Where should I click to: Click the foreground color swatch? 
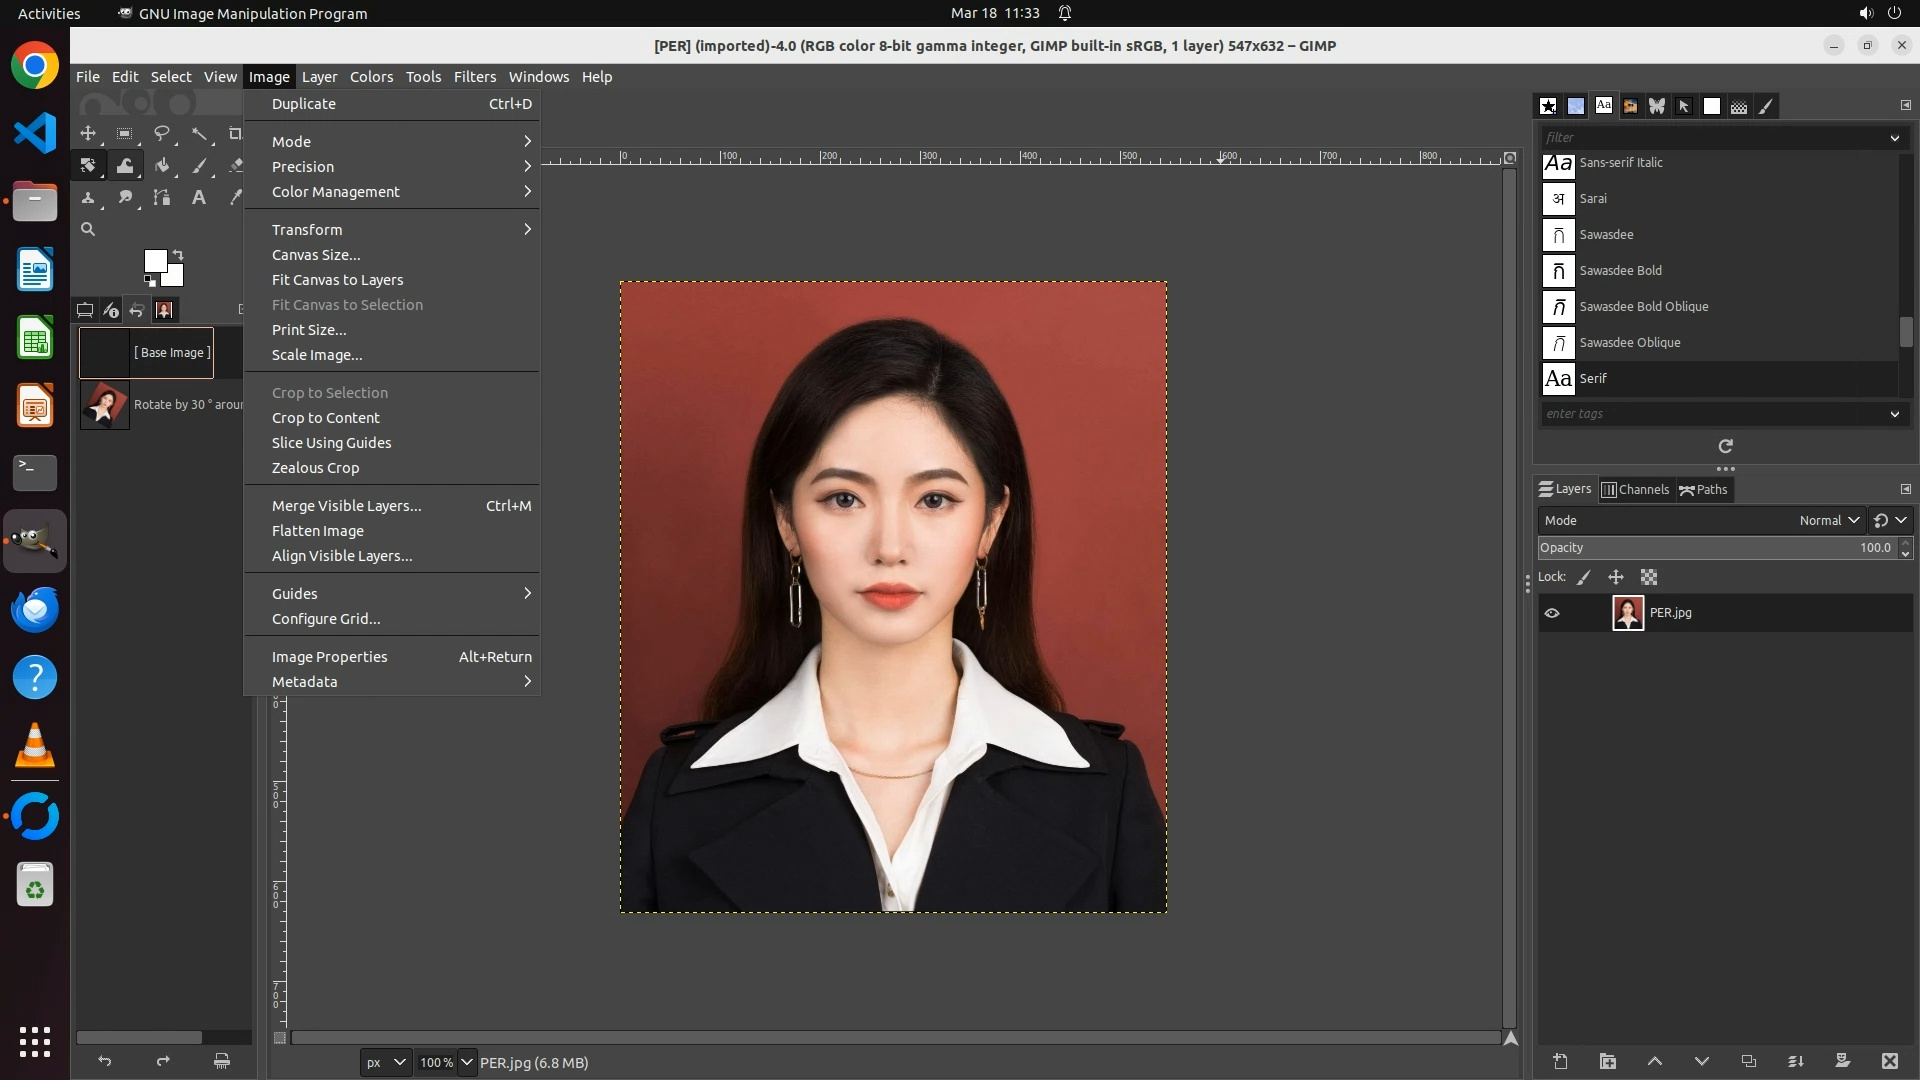(x=155, y=261)
